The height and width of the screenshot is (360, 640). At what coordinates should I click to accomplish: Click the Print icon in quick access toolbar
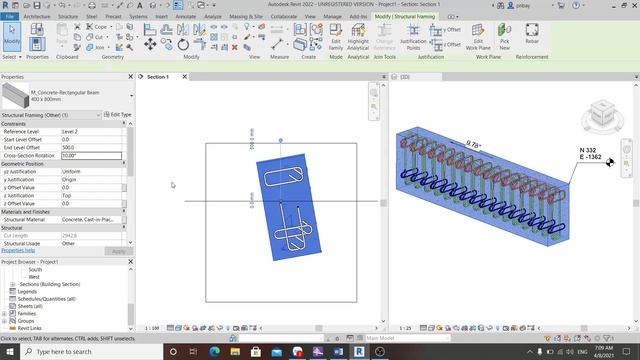click(x=92, y=5)
